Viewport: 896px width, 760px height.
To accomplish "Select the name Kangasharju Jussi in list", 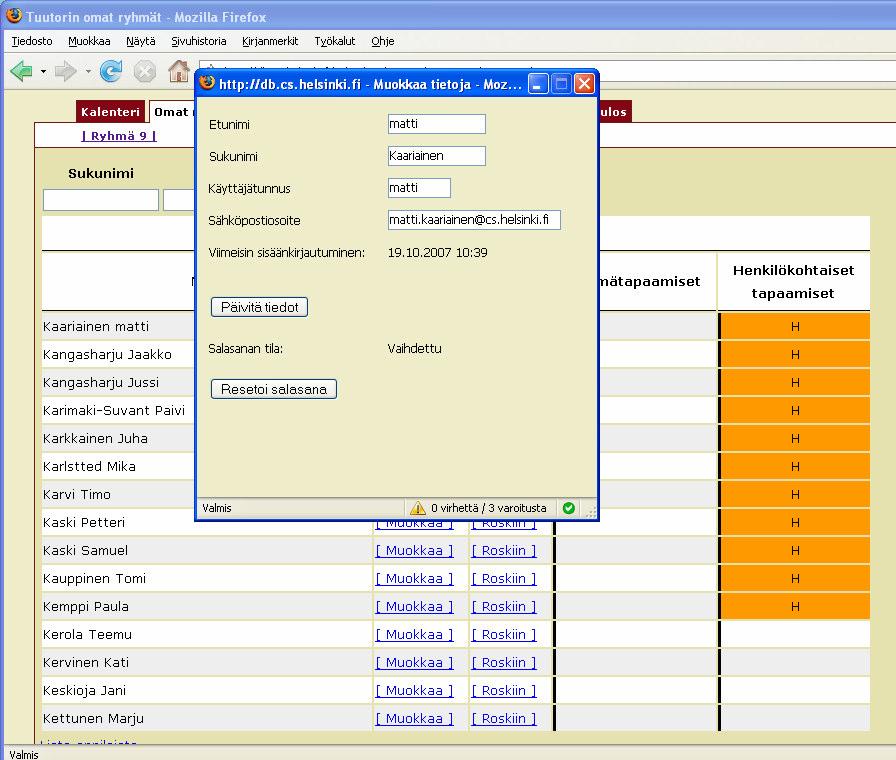I will coord(101,382).
